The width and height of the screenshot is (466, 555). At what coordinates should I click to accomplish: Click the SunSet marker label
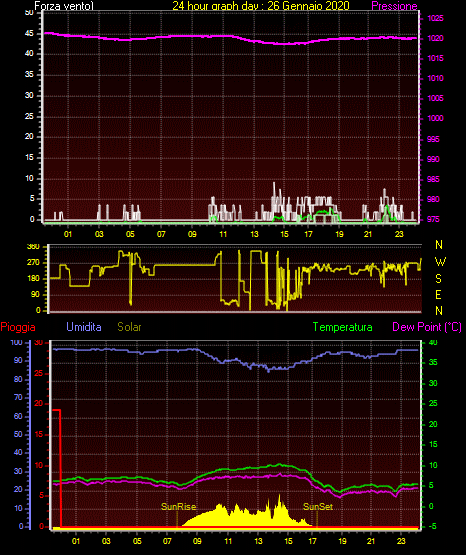[318, 507]
